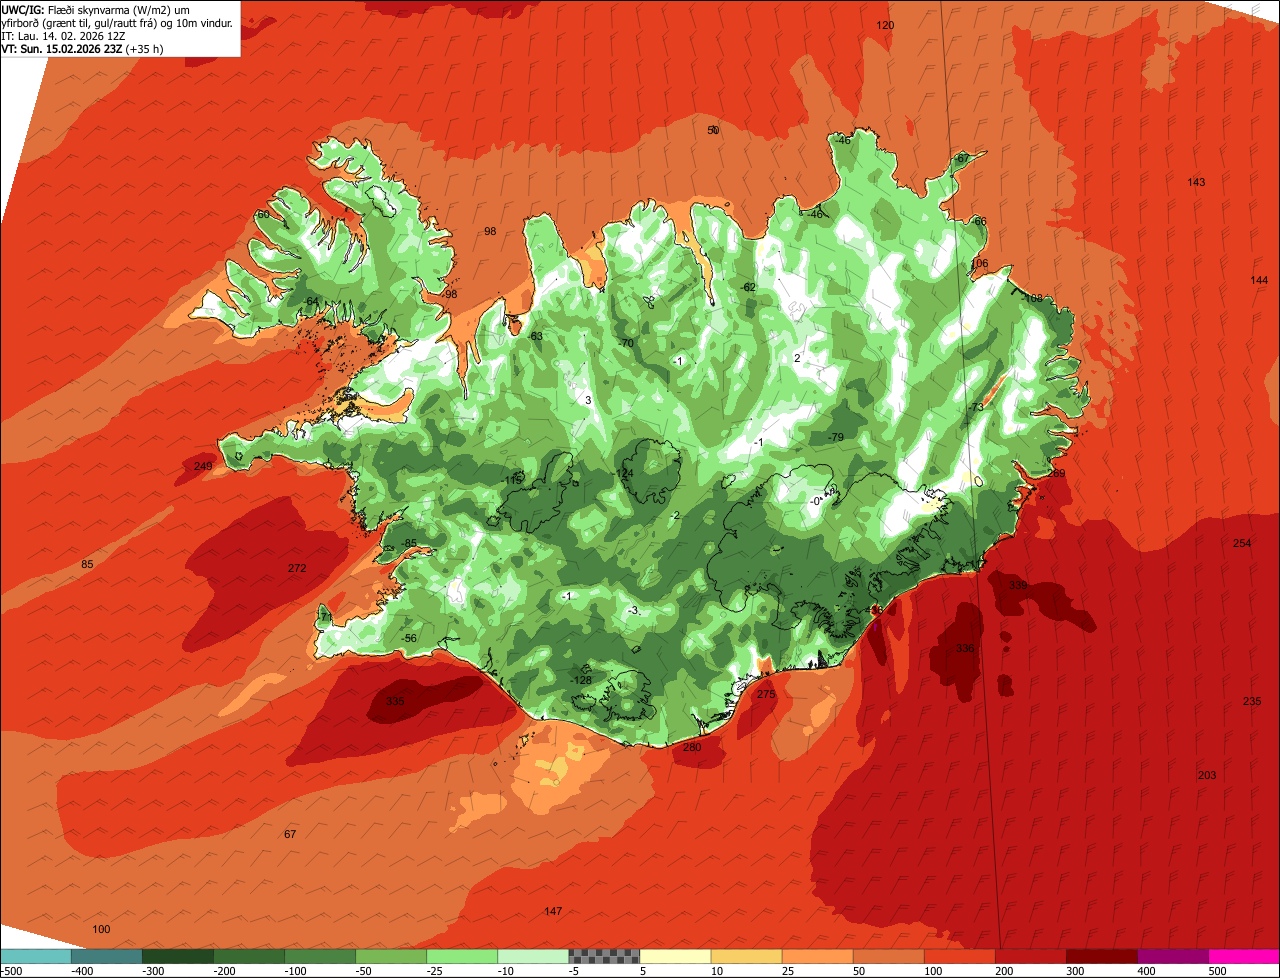Screen dimensions: 1280x978
Task: Click the map value "235"
Action: point(1252,701)
